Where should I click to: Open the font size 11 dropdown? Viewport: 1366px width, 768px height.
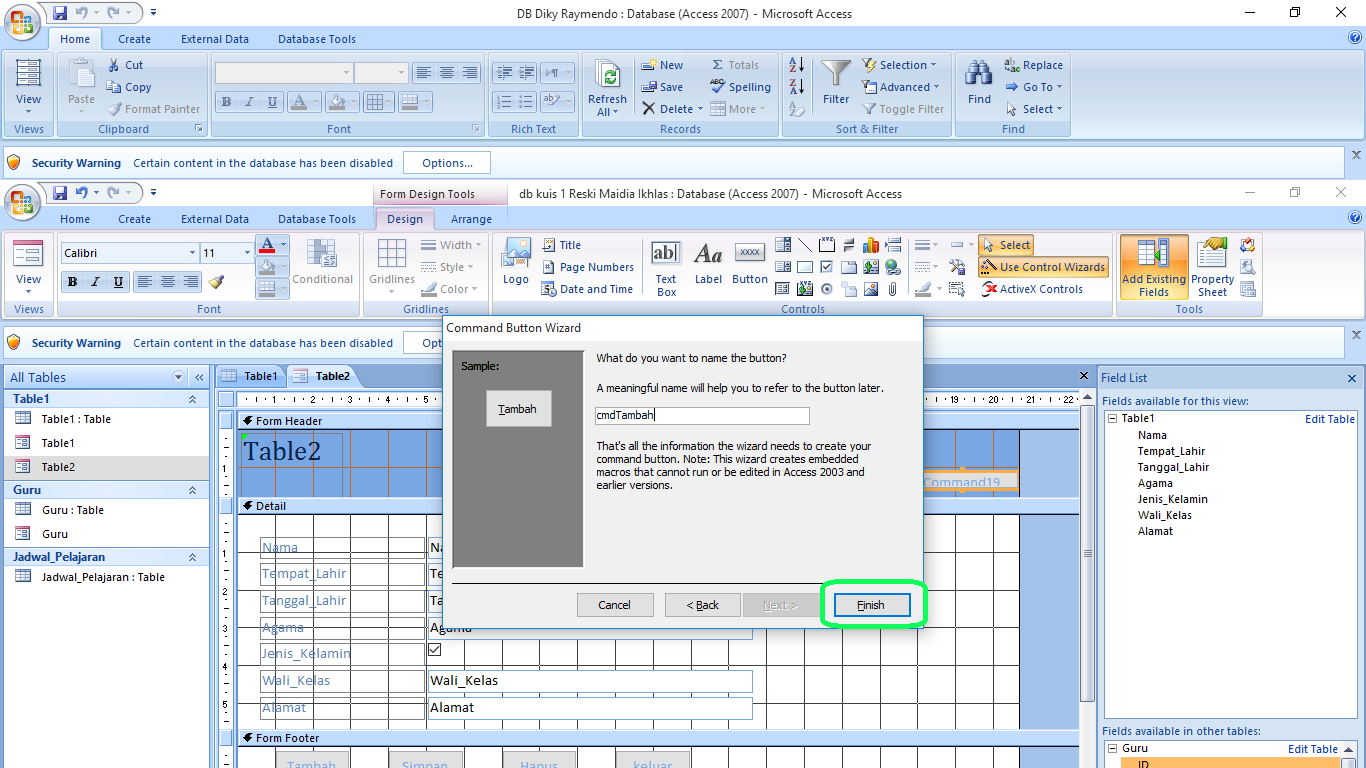click(x=247, y=253)
